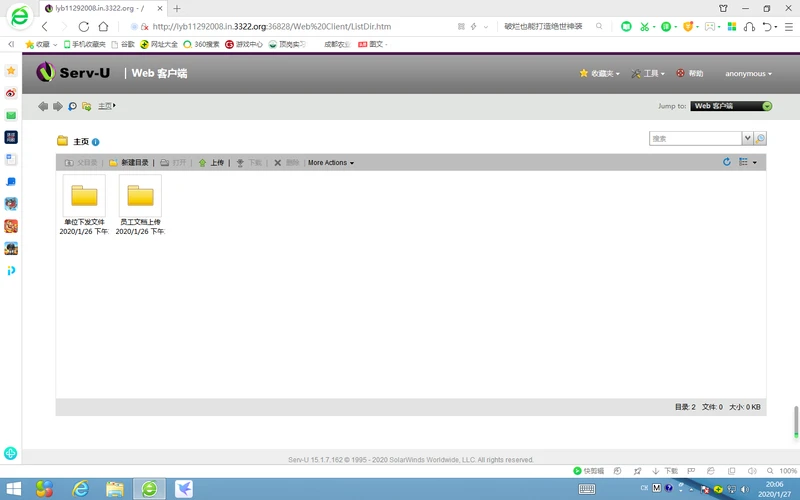Reload the page with browser refresh icon
The height and width of the screenshot is (500, 800).
pyautogui.click(x=84, y=27)
